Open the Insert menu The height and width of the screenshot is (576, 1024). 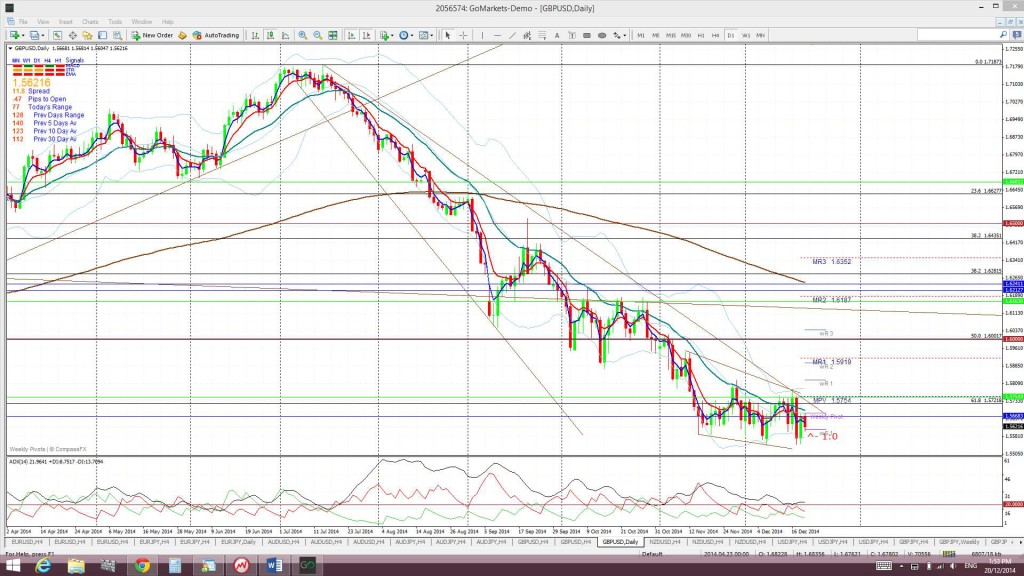pos(66,22)
